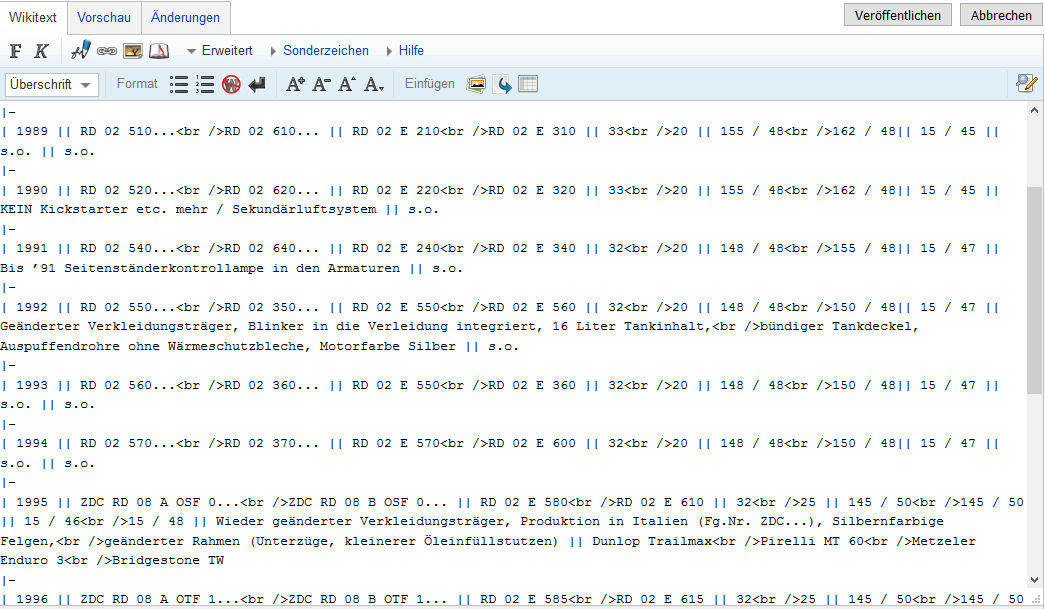This screenshot has width=1045, height=609.
Task: Click the year '1994' in the table code
Action: pos(32,443)
